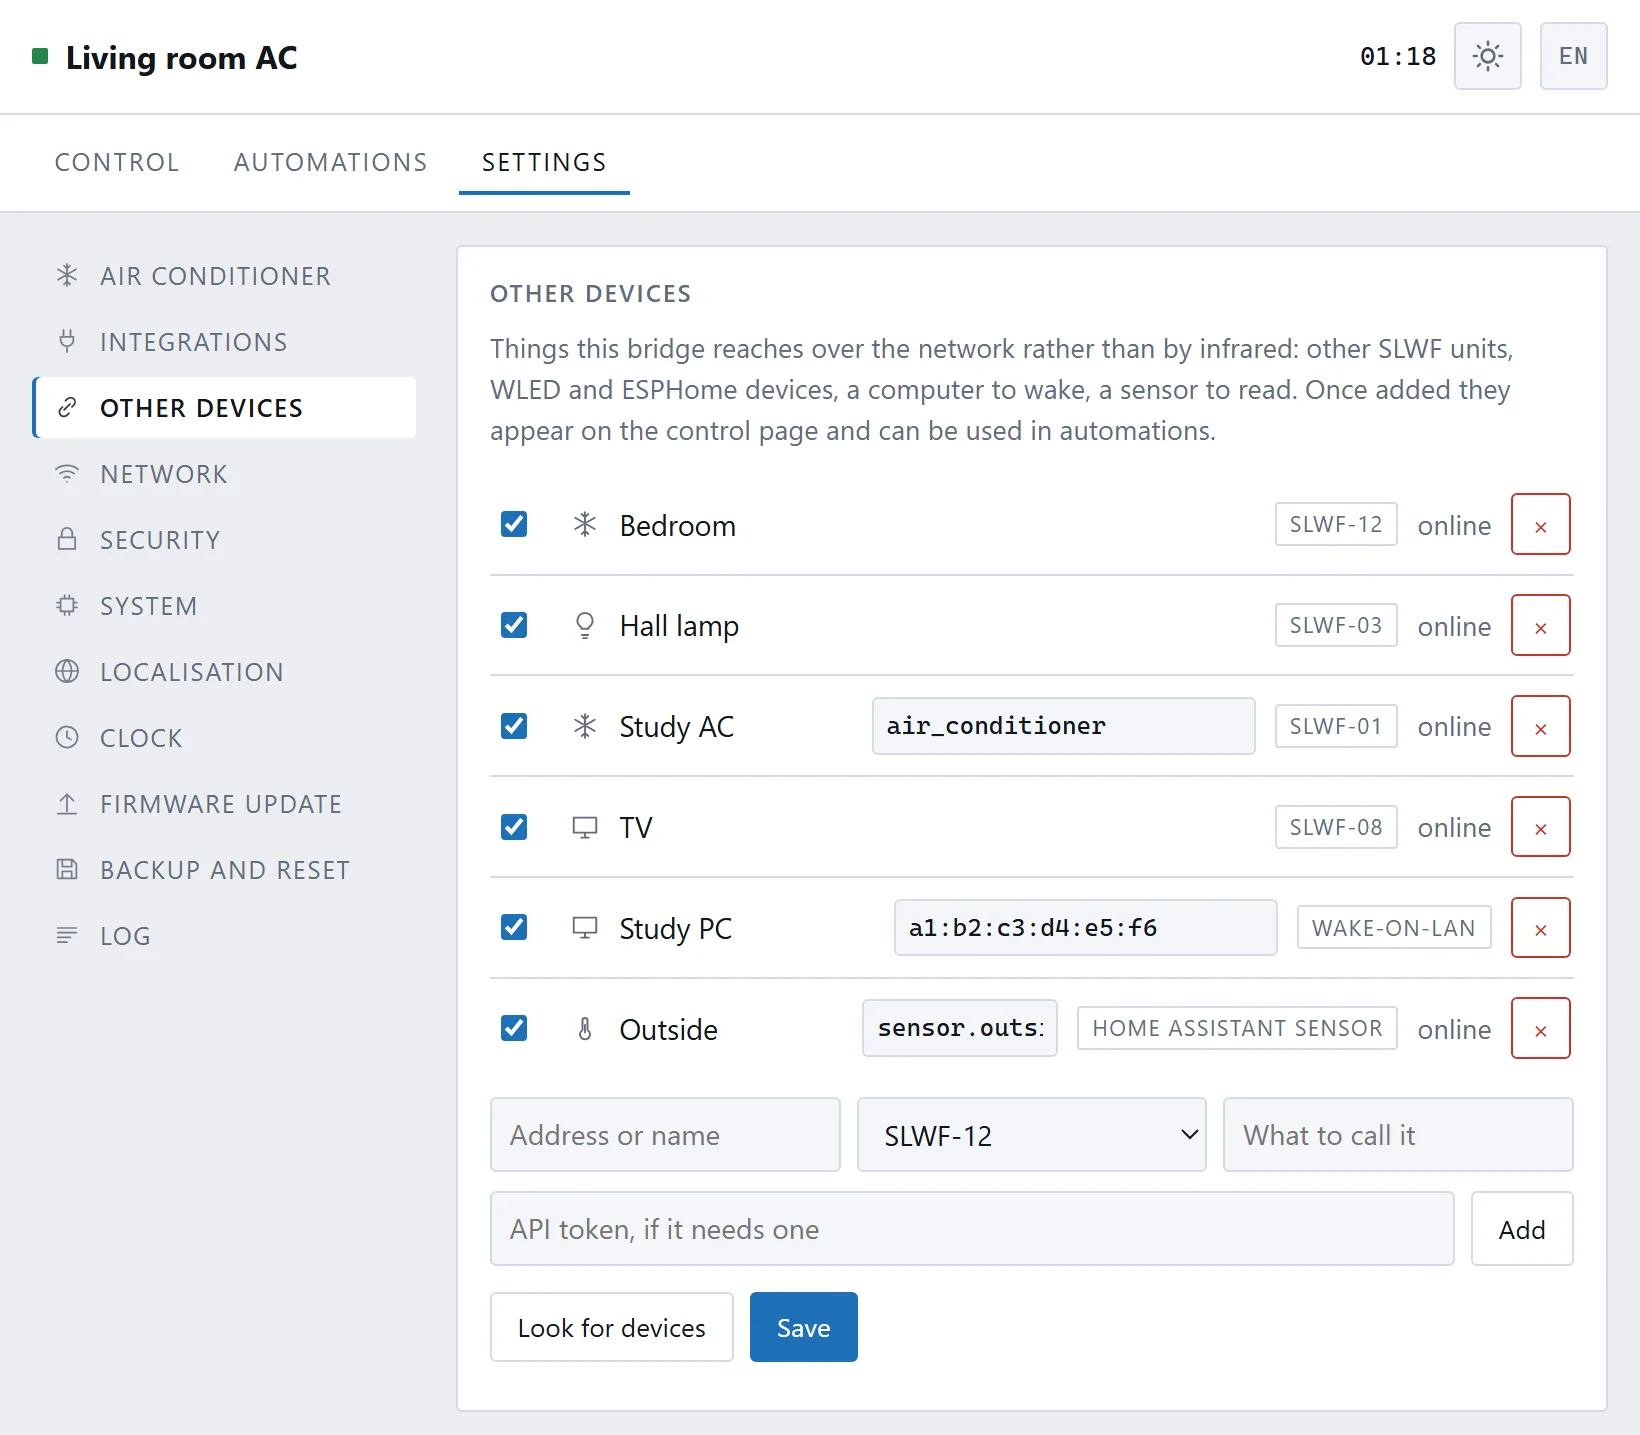
Task: Click the HOME ASSISTANT SENSOR tag
Action: point(1237,1028)
